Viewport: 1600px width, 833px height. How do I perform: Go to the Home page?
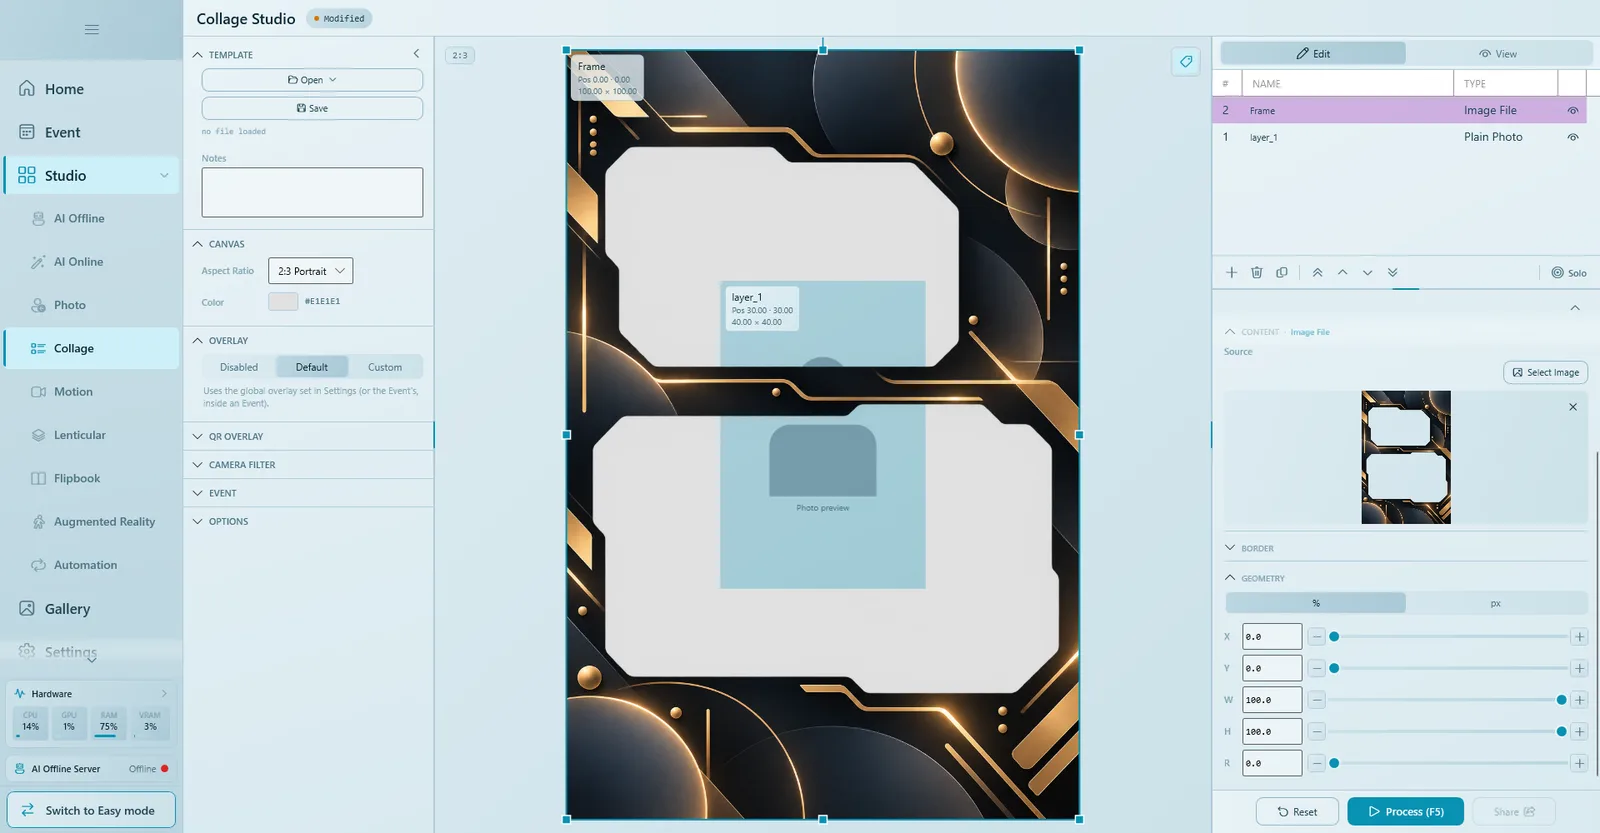91,89
